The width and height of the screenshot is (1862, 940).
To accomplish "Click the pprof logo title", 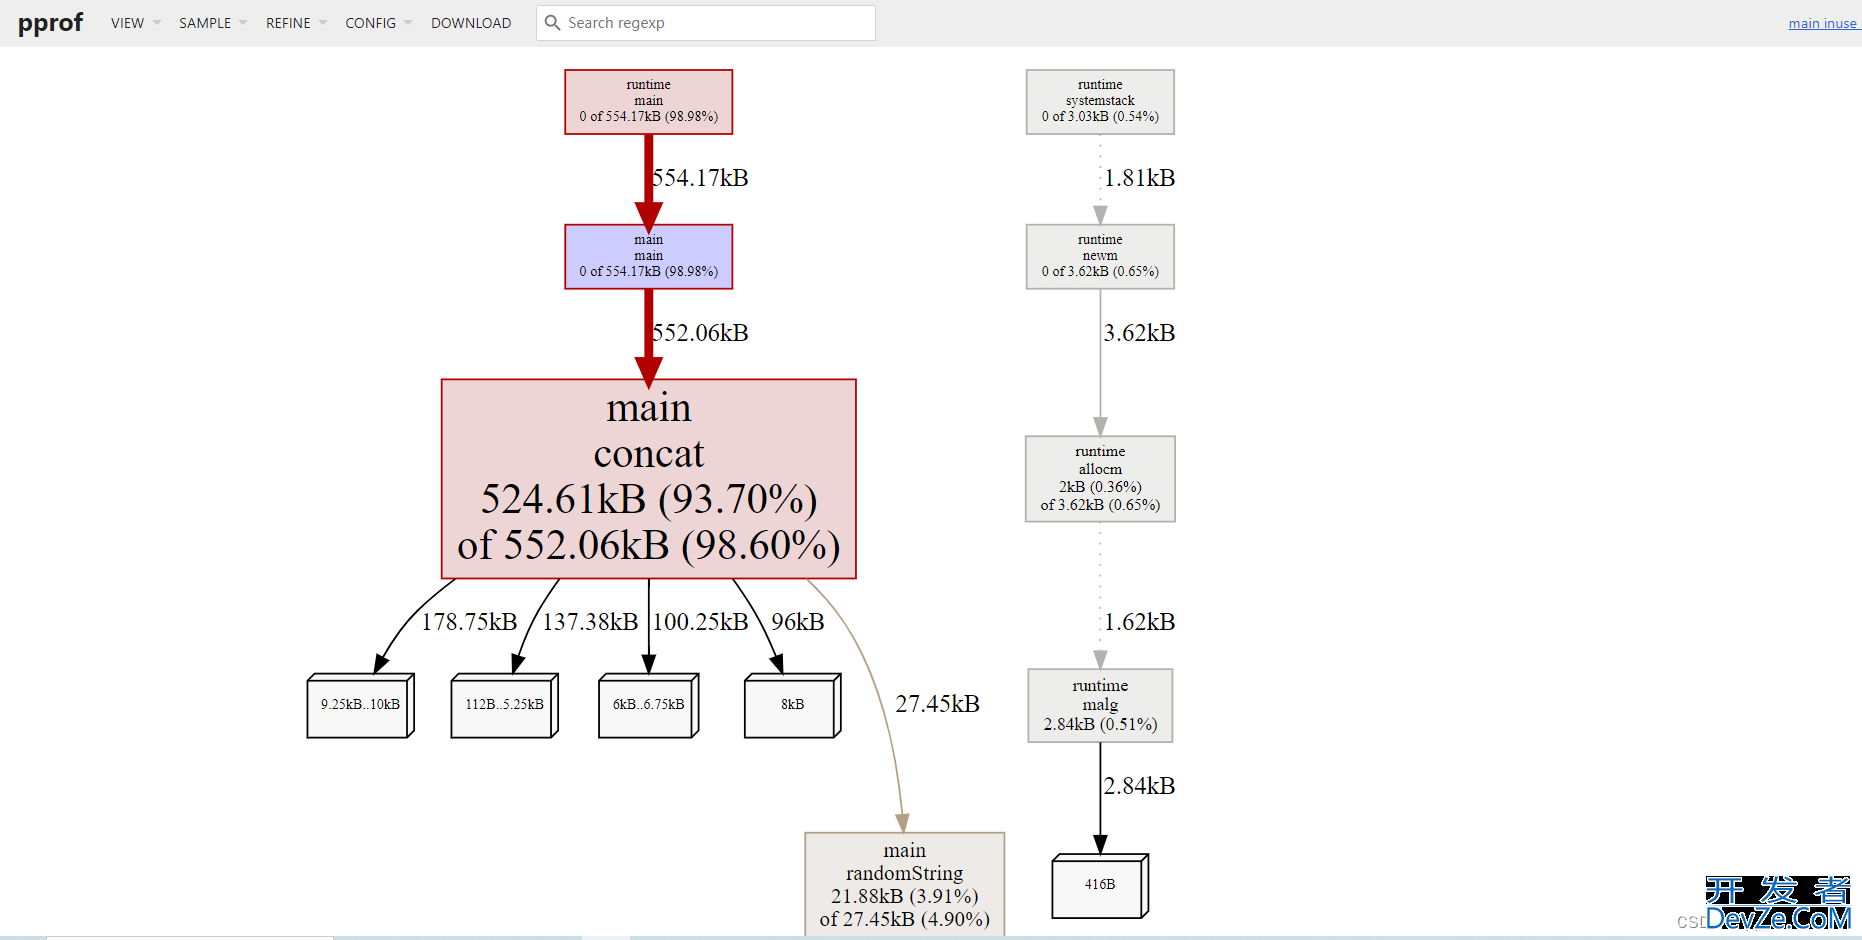I will coord(50,23).
